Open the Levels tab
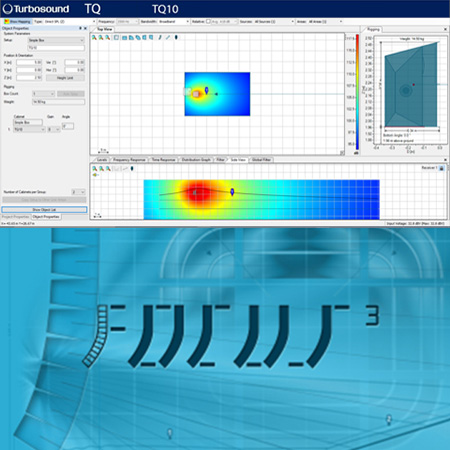The width and height of the screenshot is (450, 450). pos(102,160)
